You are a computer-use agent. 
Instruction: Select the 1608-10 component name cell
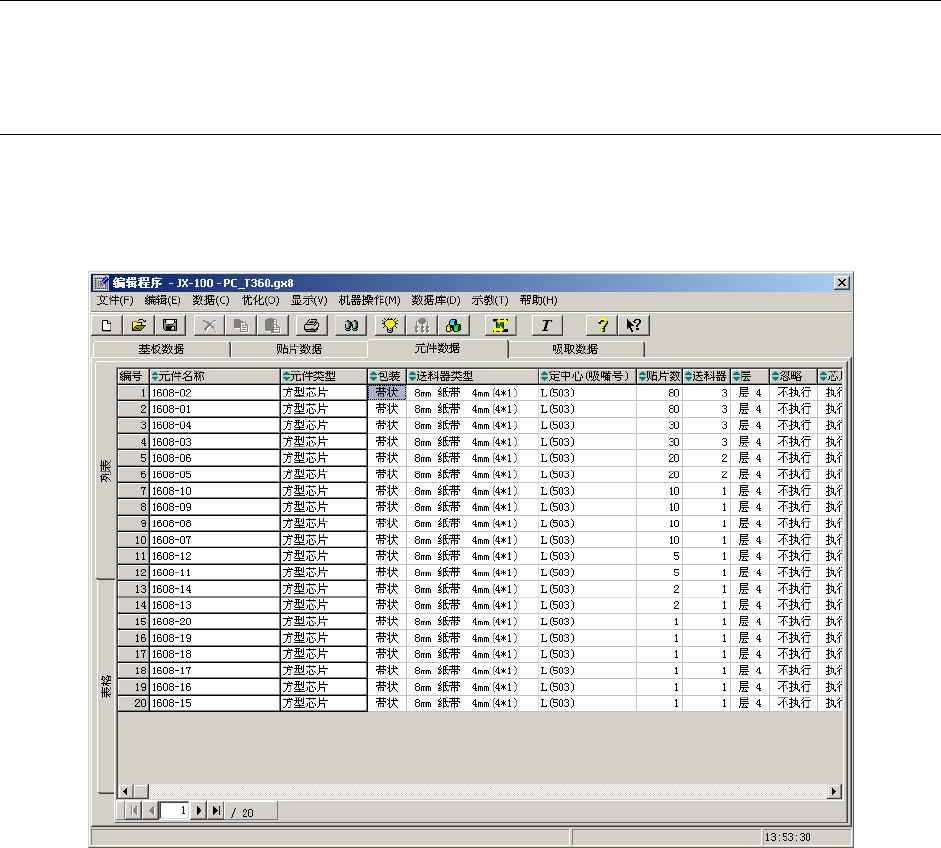click(x=214, y=491)
